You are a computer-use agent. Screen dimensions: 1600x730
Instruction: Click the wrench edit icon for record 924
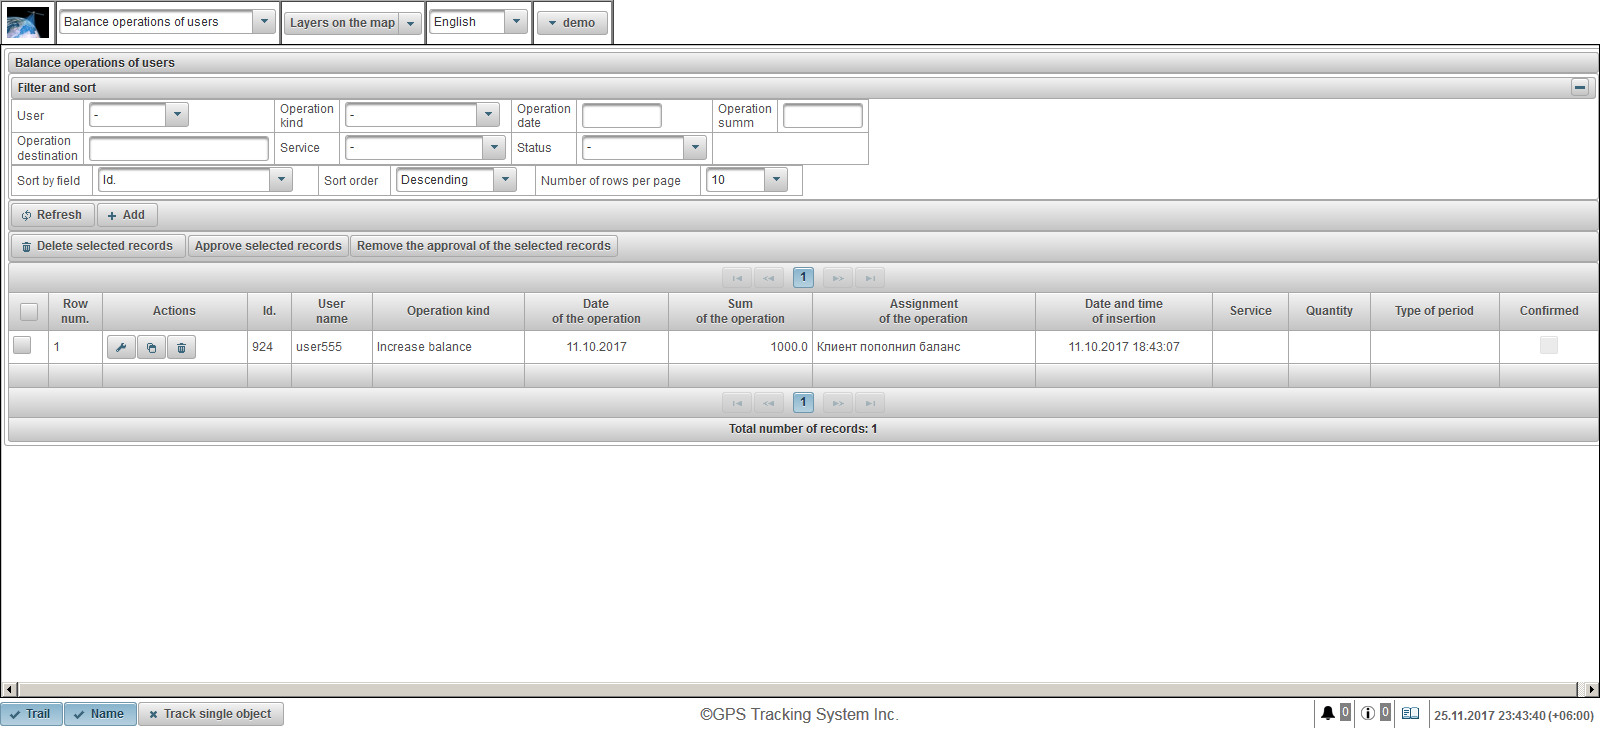[121, 347]
